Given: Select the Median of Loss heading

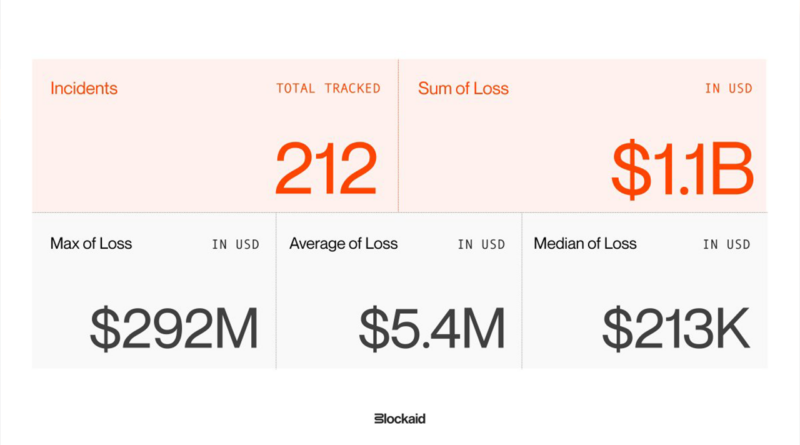Looking at the screenshot, I should (585, 243).
